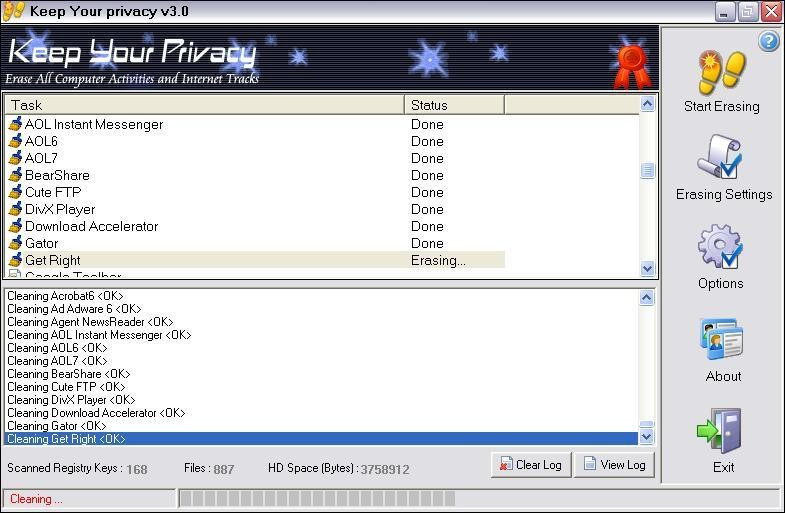Click the log panel scroll up arrow

pos(646,298)
